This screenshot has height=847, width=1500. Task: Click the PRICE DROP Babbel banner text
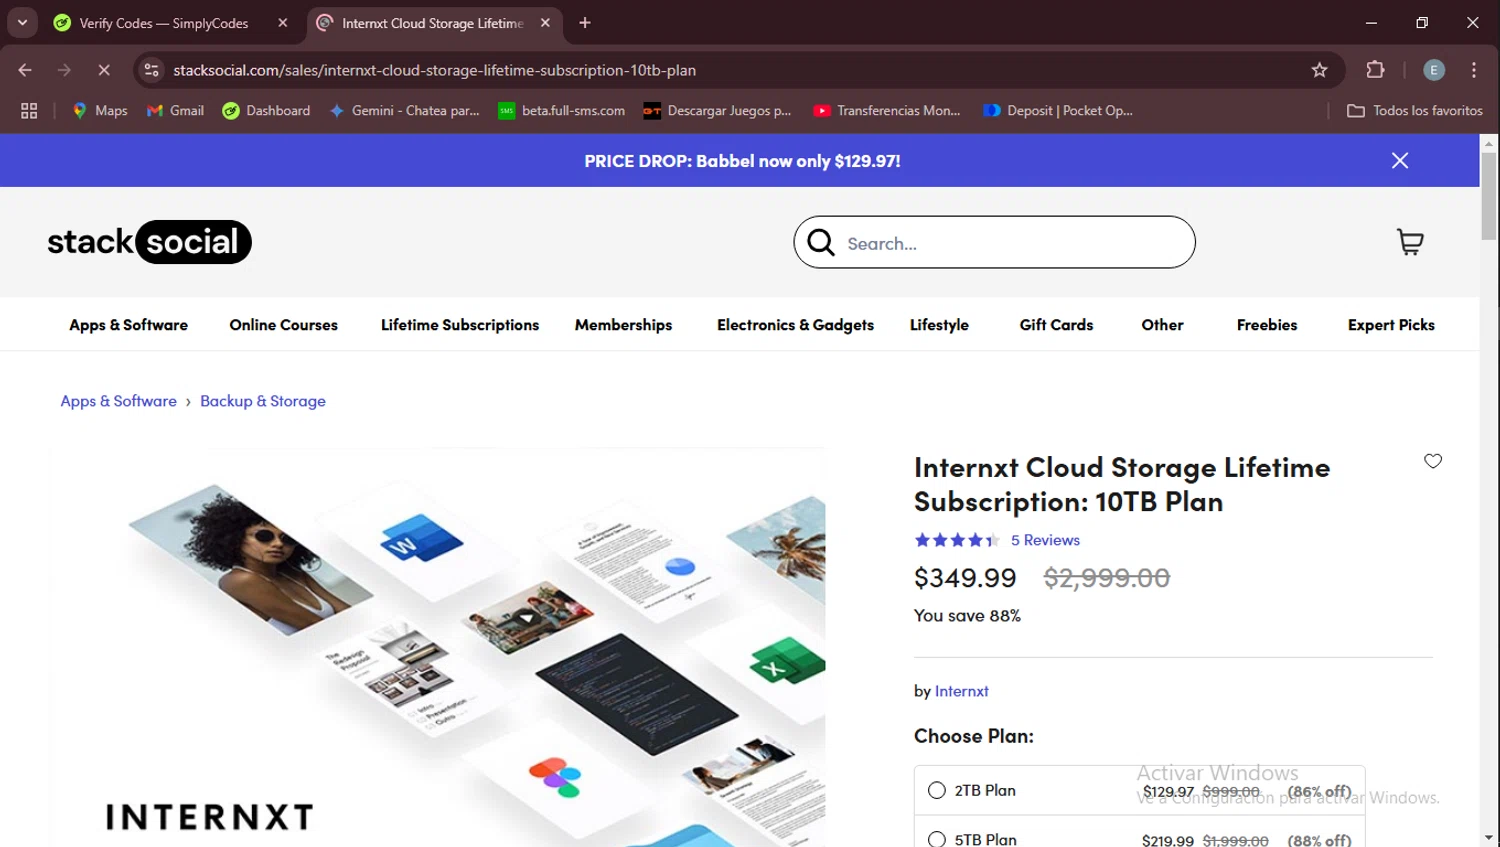pyautogui.click(x=742, y=161)
